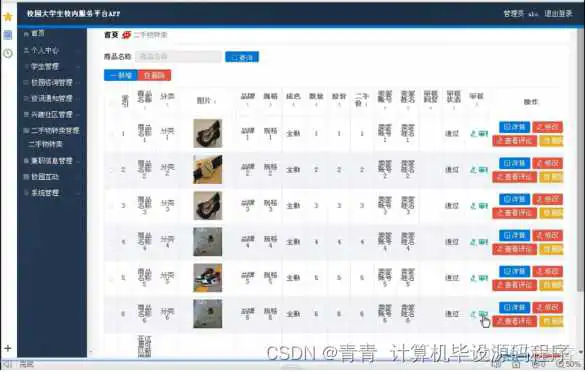Sort by the 品牌 column arrow

pyautogui.click(x=247, y=105)
